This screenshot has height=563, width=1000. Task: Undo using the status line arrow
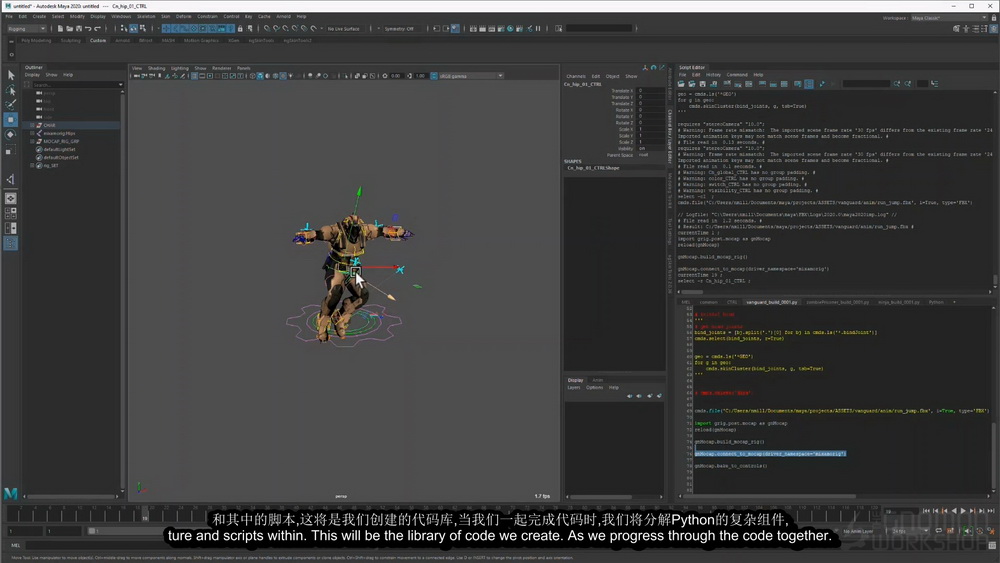[x=88, y=29]
